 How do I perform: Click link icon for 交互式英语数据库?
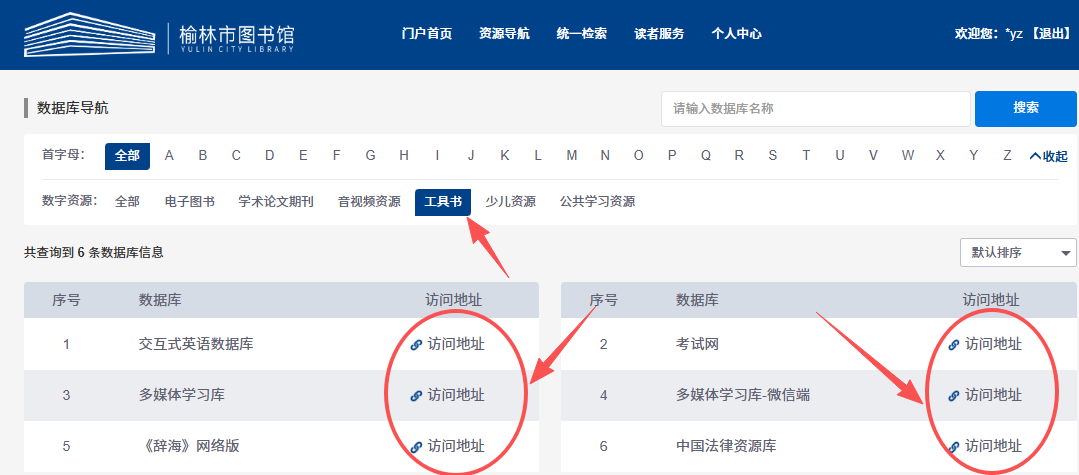pyautogui.click(x=416, y=345)
